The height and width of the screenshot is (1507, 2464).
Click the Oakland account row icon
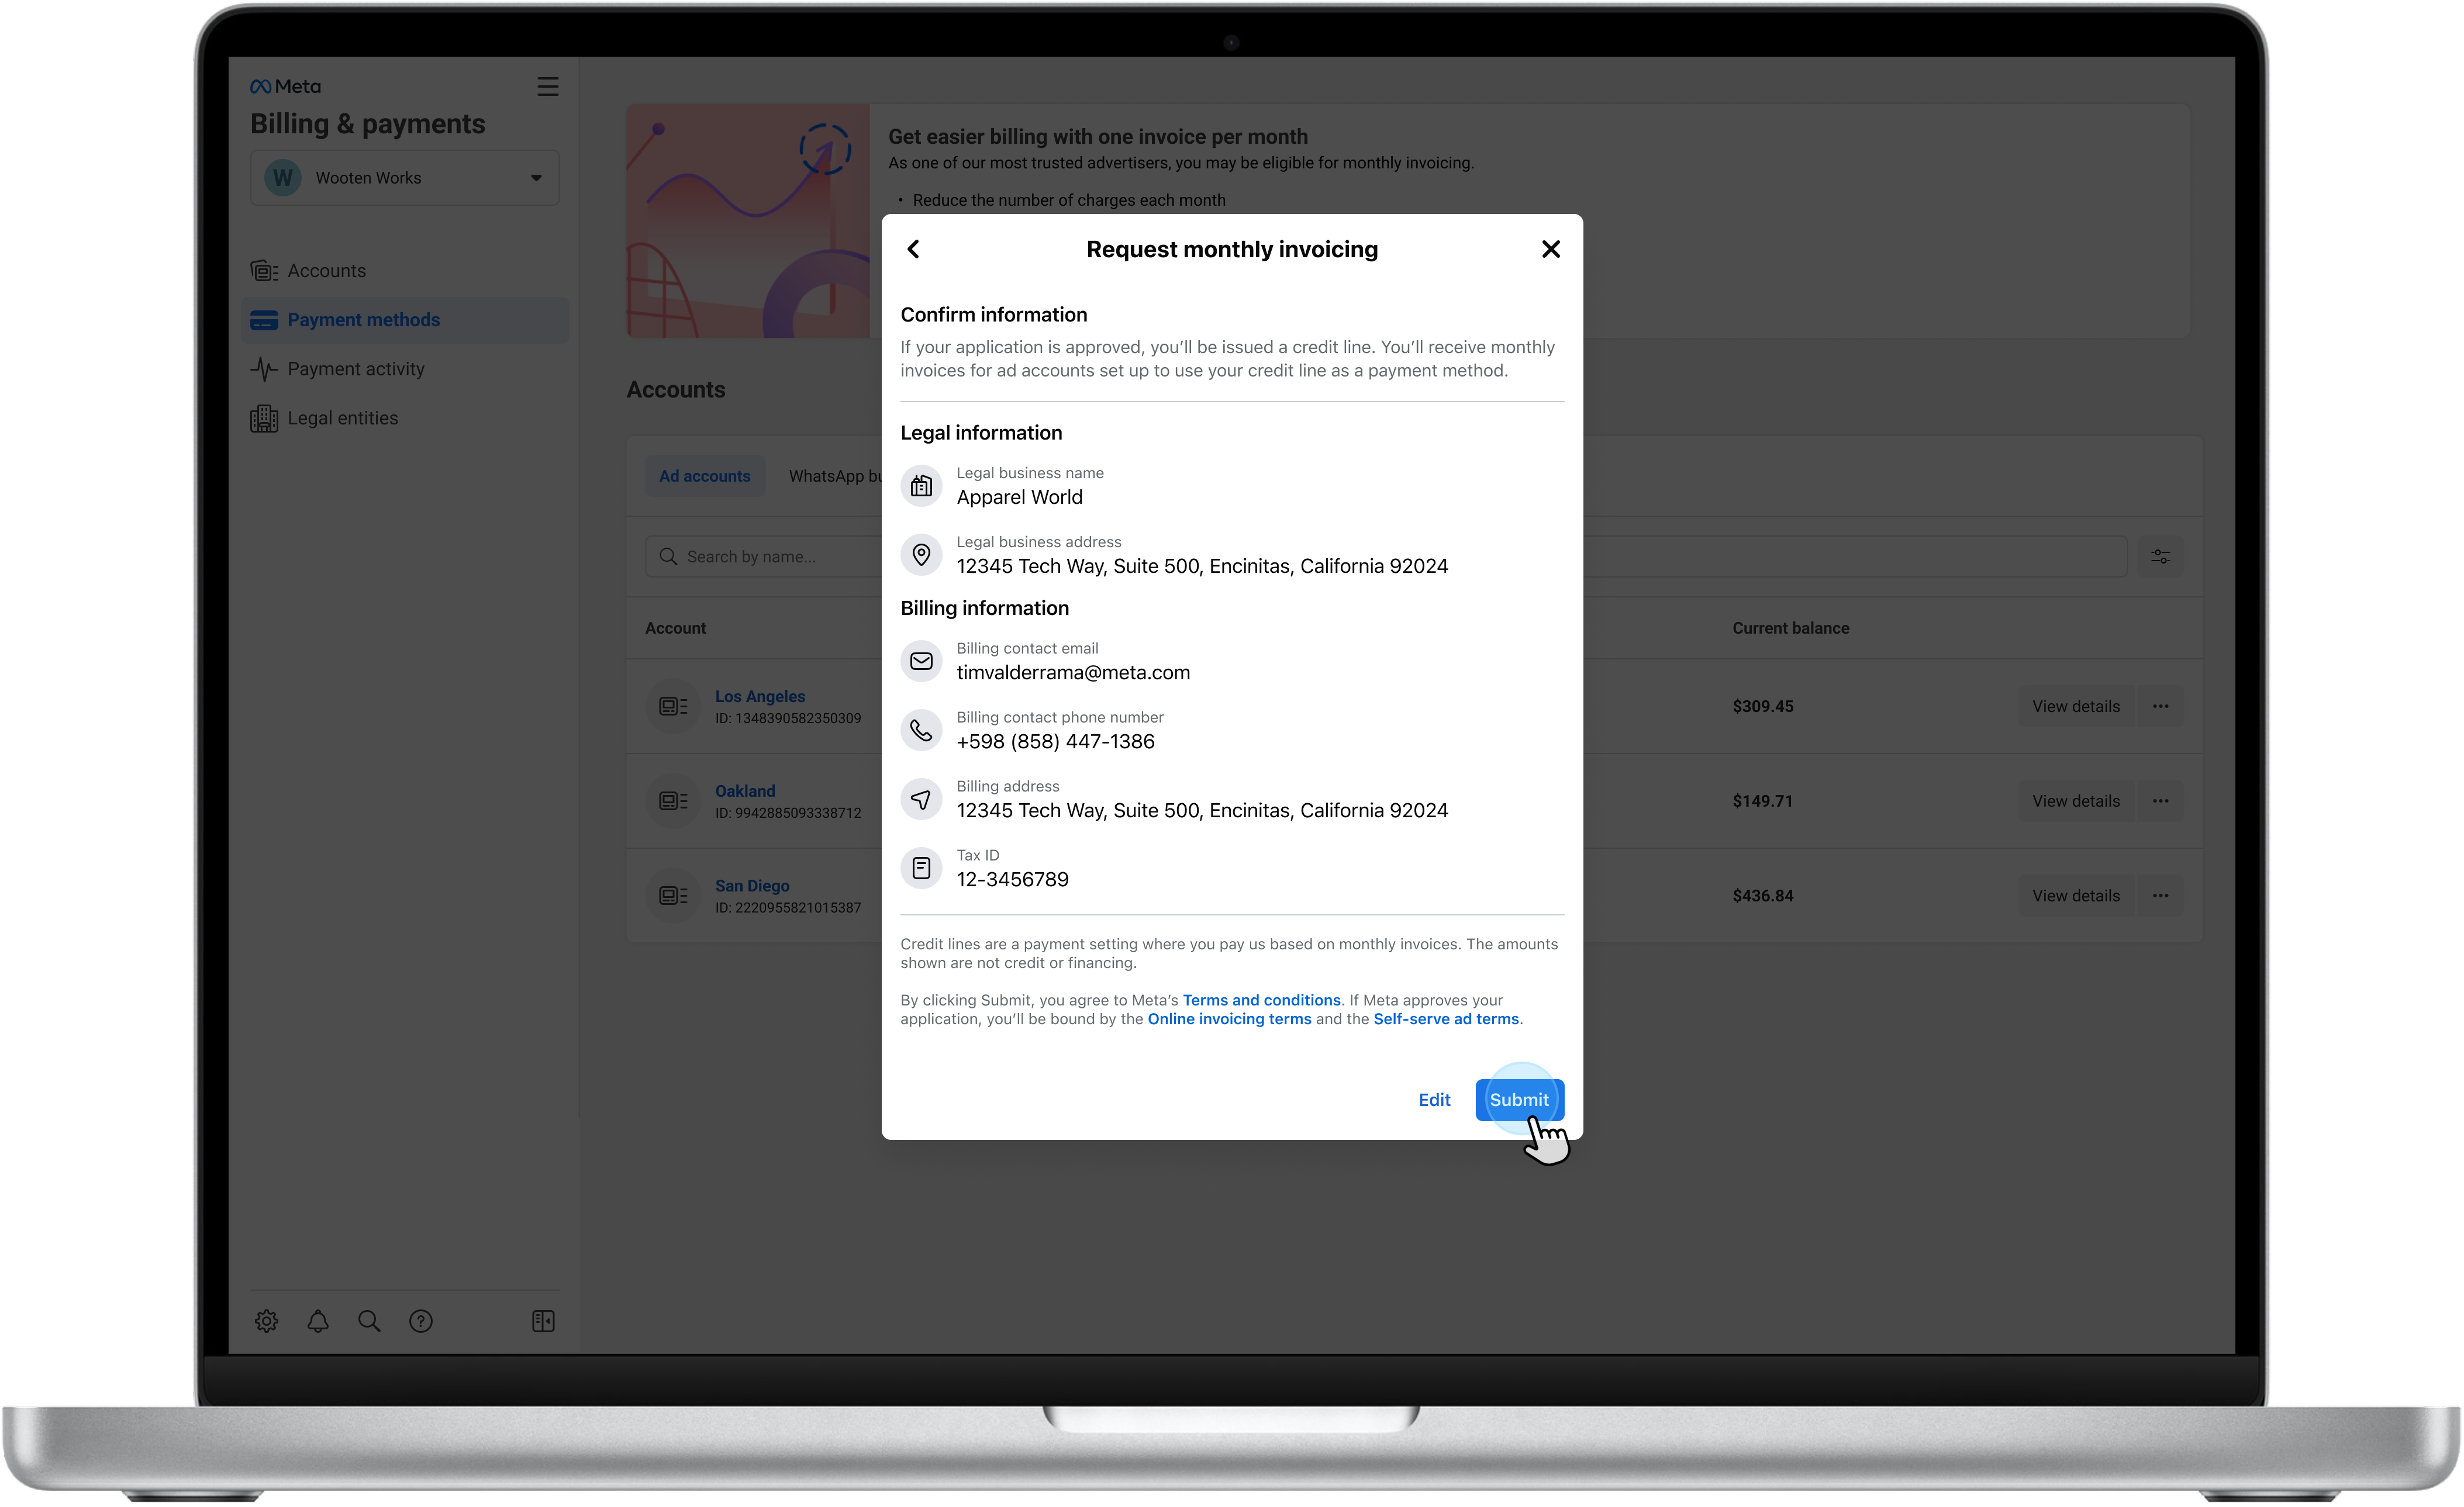pyautogui.click(x=673, y=801)
